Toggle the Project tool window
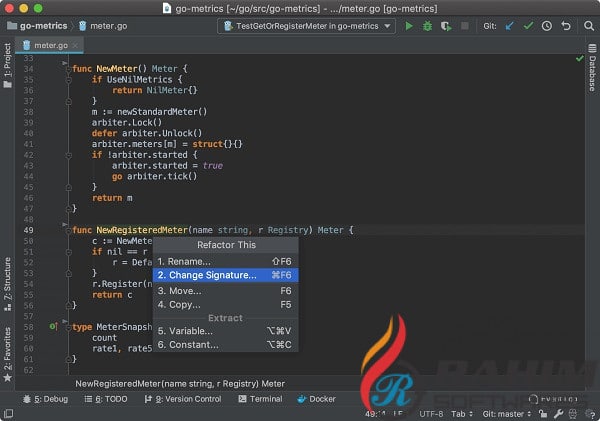The width and height of the screenshot is (600, 421). 8,66
